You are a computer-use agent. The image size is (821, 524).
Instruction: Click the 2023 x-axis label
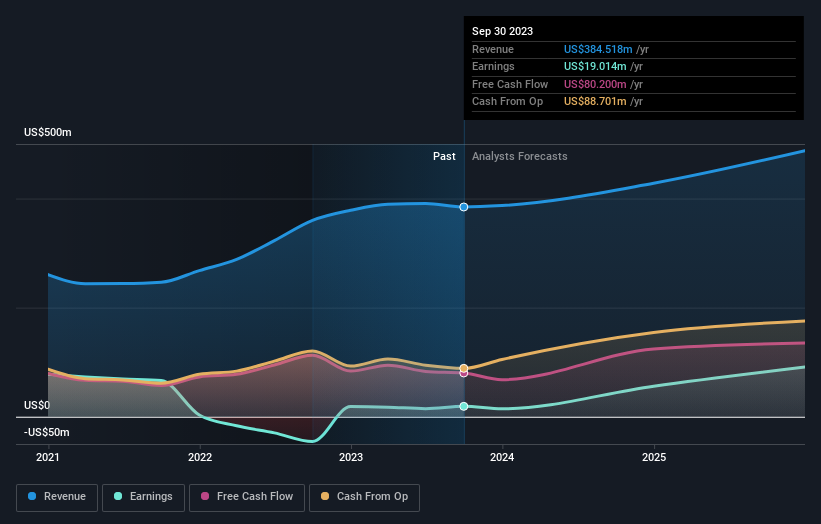351,458
